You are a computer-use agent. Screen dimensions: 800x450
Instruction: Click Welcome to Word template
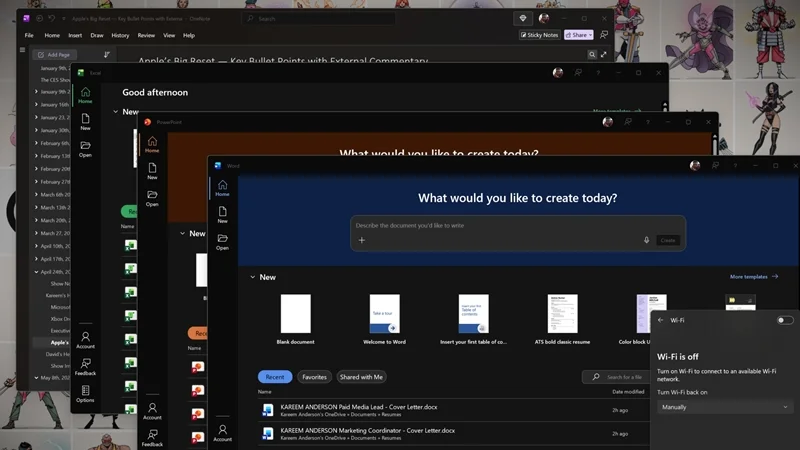pyautogui.click(x=385, y=319)
